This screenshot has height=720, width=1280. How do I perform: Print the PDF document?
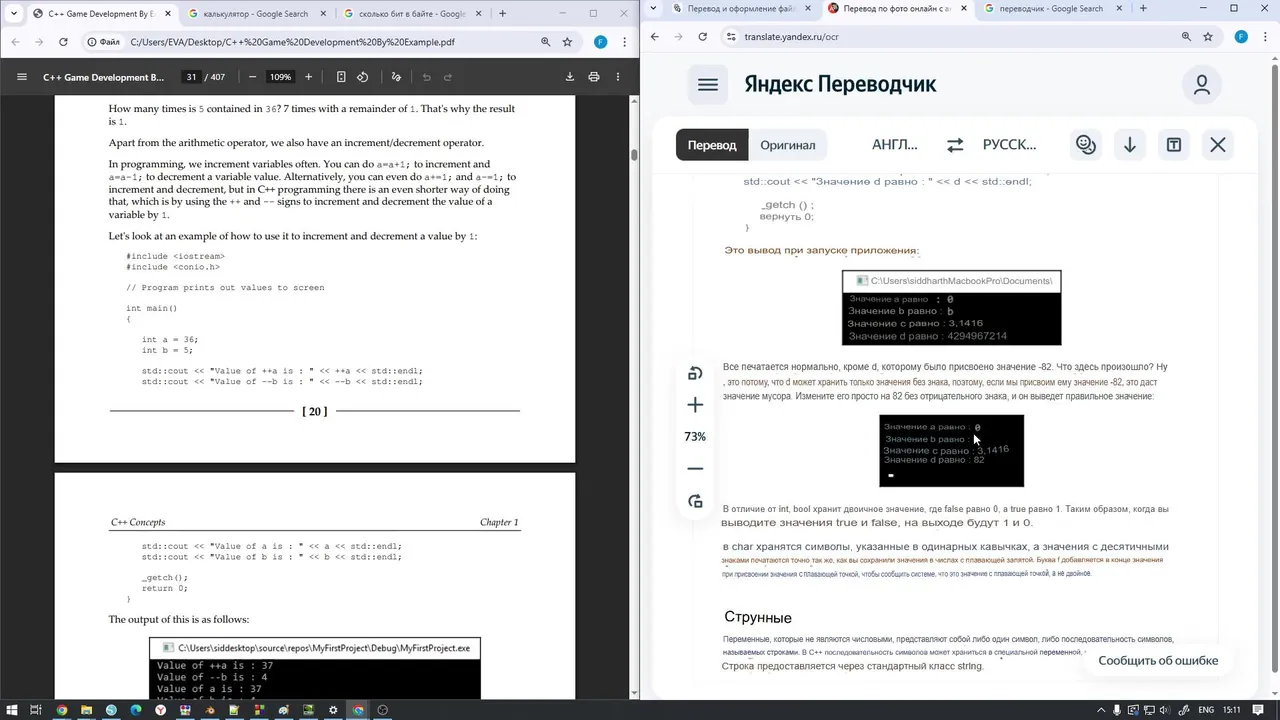(x=594, y=77)
